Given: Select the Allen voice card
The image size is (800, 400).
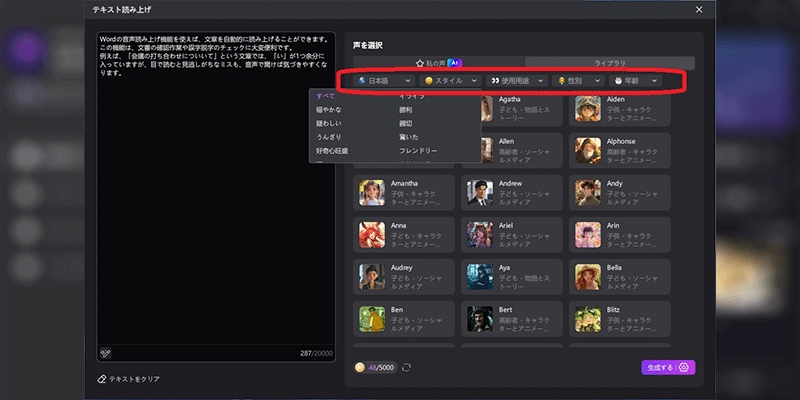Looking at the screenshot, I should 520,151.
